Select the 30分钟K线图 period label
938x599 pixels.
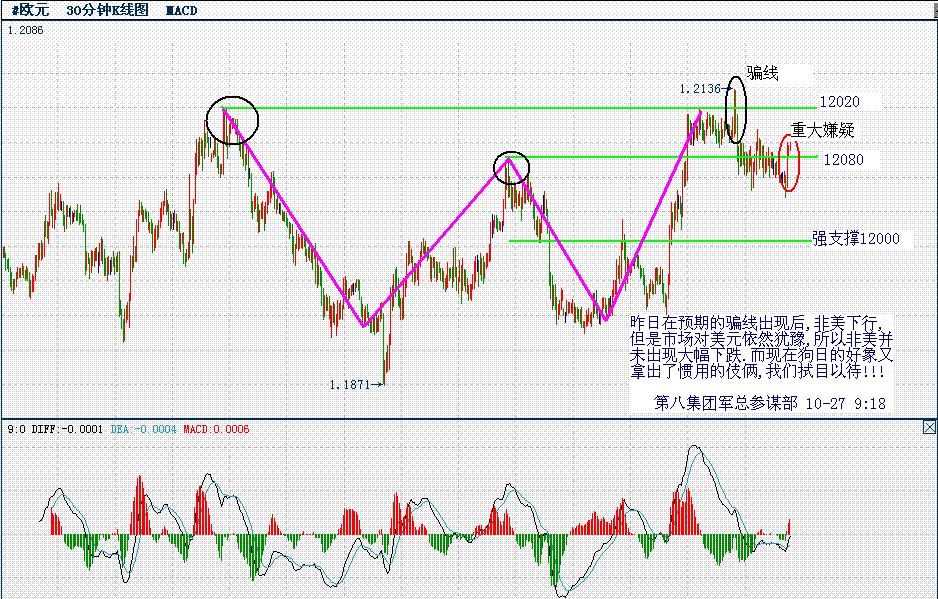point(108,10)
